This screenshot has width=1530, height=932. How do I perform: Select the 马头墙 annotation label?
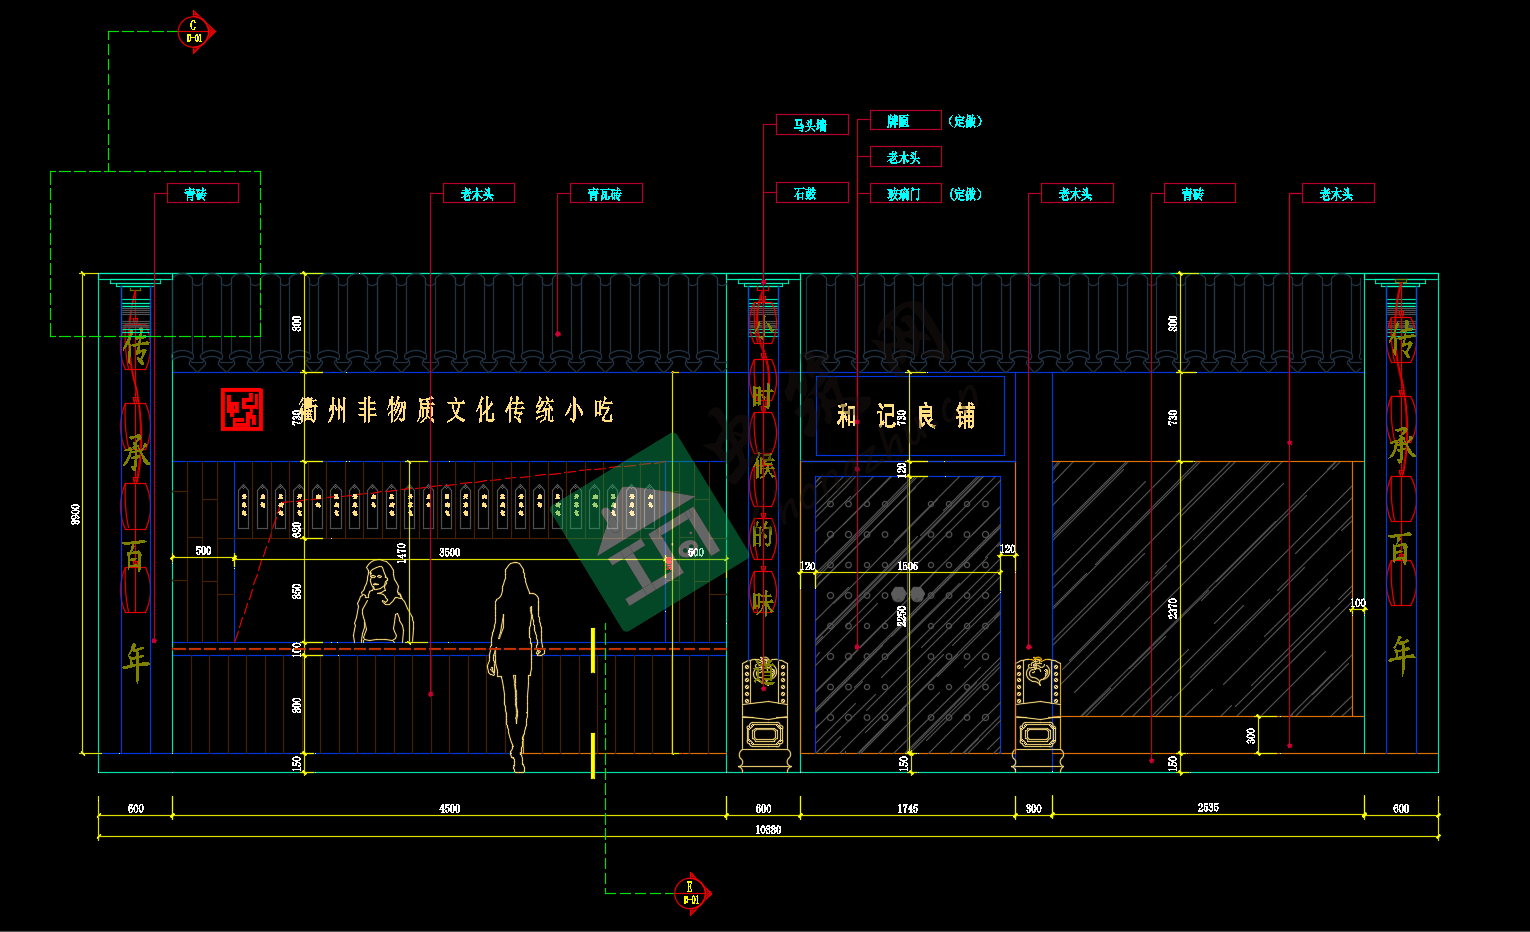pyautogui.click(x=811, y=125)
